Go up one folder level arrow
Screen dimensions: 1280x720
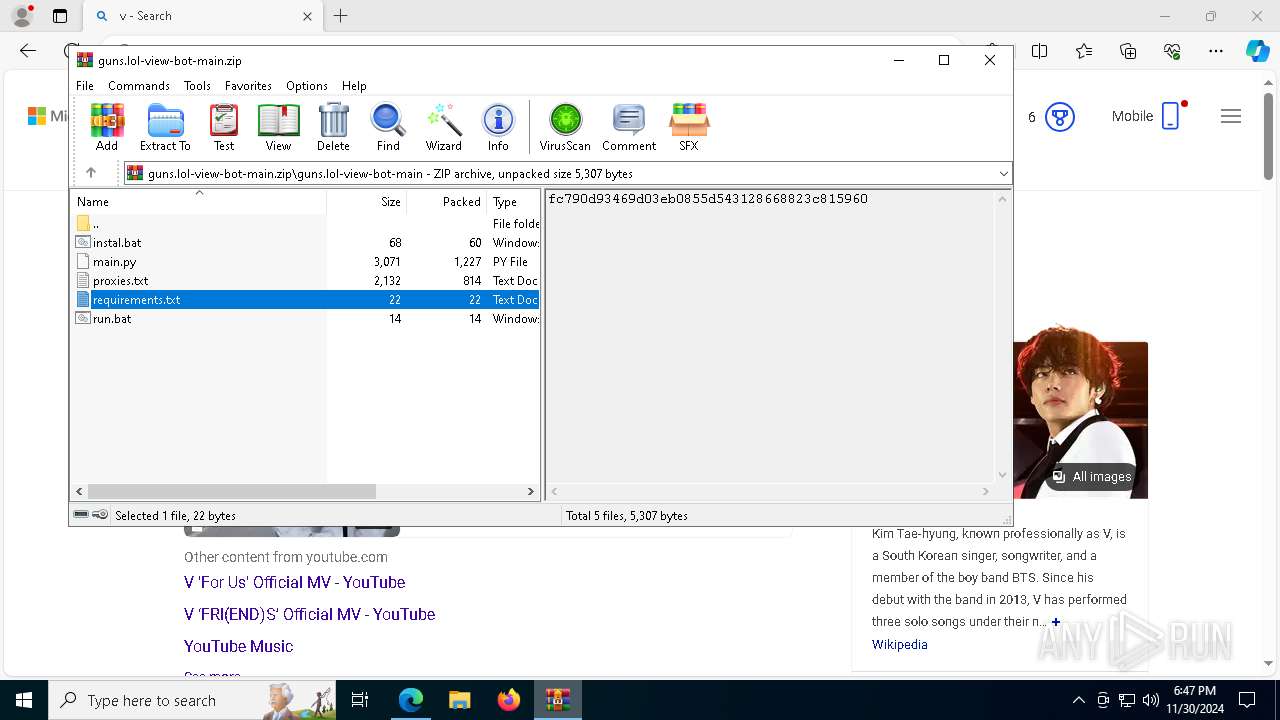pos(90,173)
